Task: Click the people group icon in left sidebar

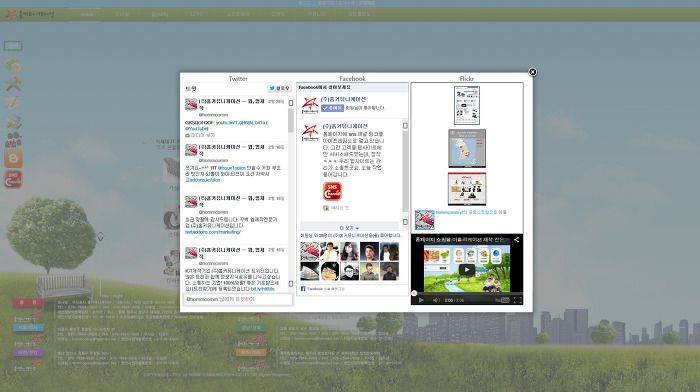Action: (13, 140)
